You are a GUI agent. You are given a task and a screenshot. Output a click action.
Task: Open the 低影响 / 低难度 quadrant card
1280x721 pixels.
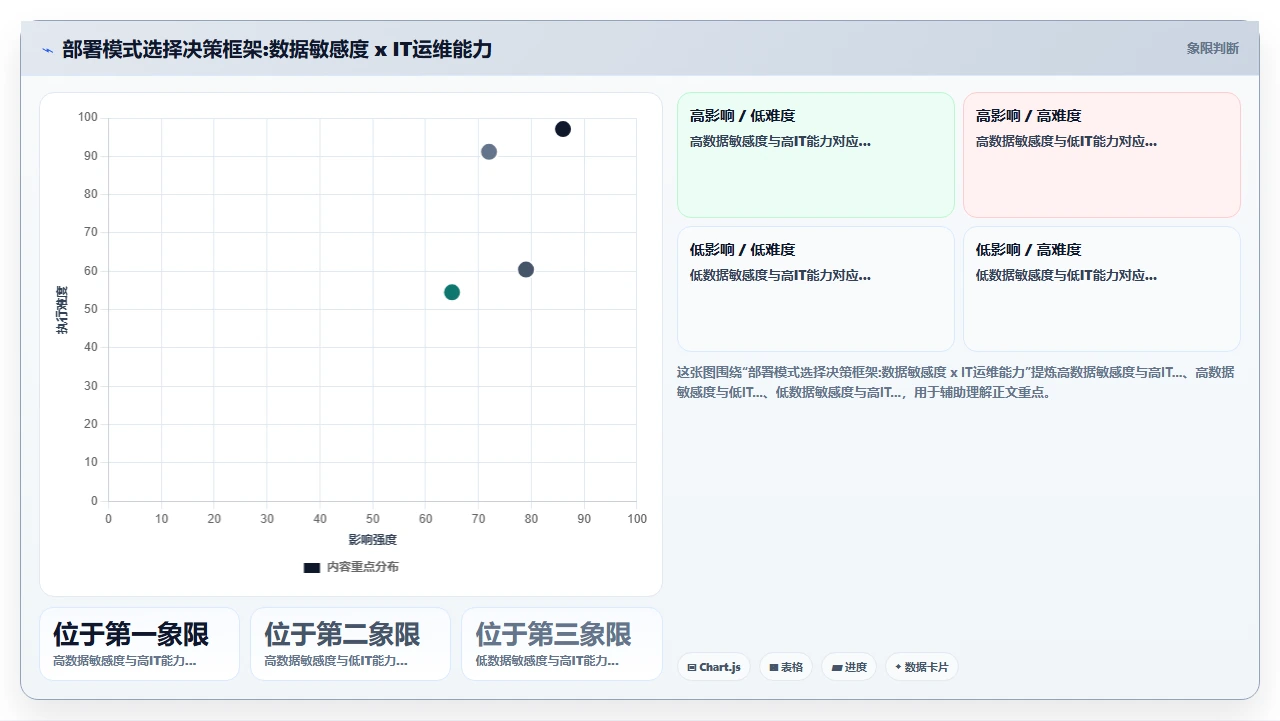pyautogui.click(x=816, y=289)
